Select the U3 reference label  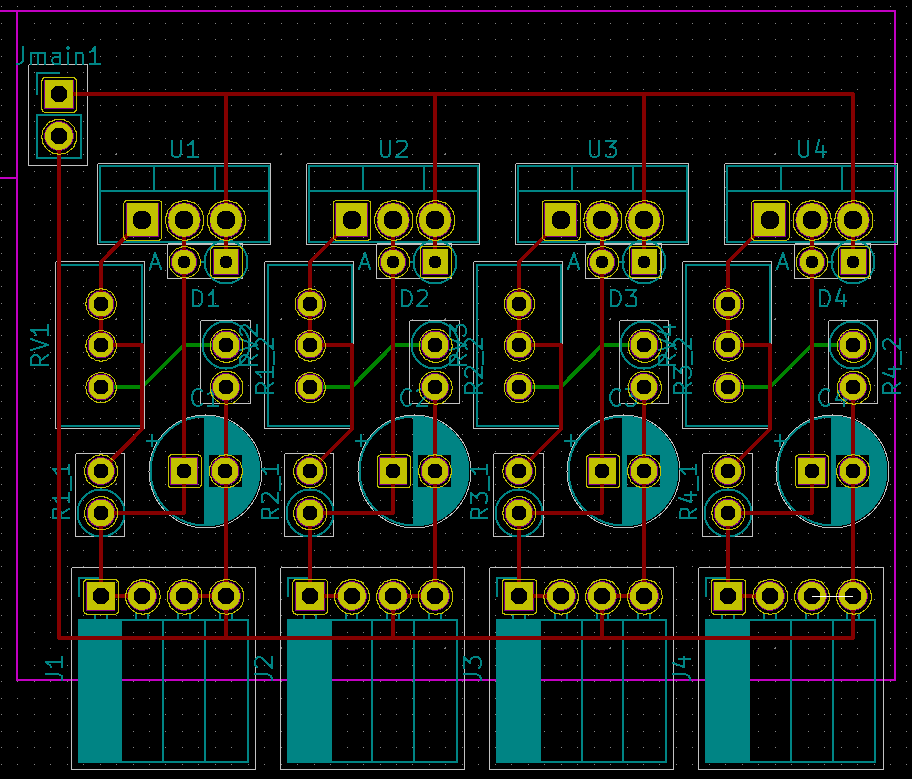point(603,150)
